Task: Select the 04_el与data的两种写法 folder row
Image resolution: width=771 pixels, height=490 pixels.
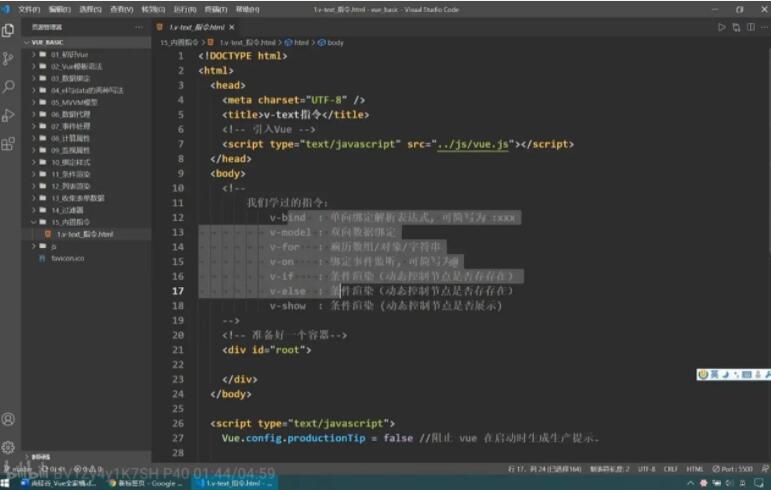Action: click(87, 90)
